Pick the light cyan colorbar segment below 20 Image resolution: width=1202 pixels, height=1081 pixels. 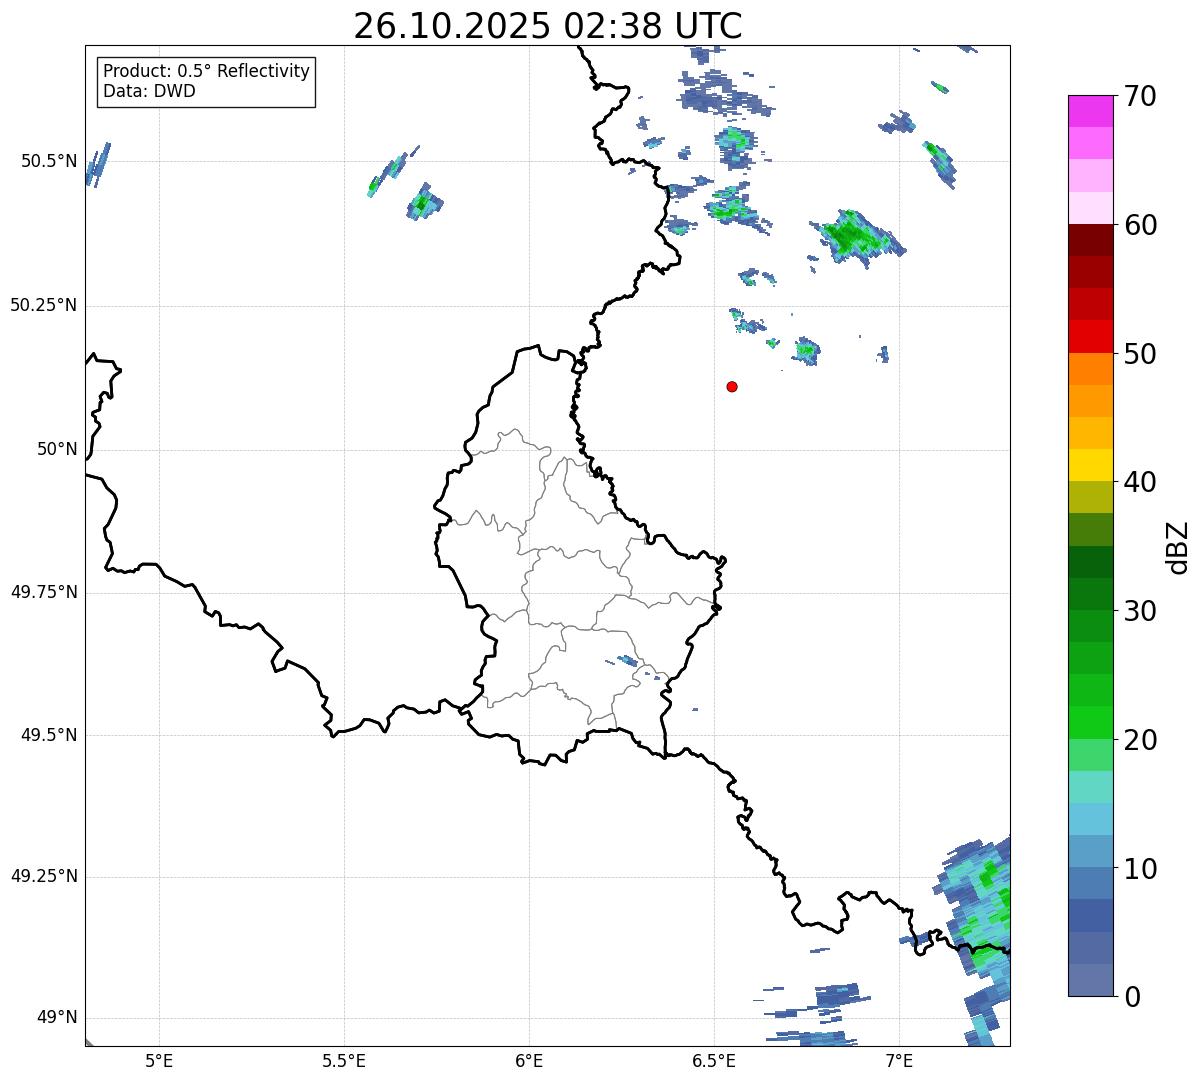pos(1091,787)
